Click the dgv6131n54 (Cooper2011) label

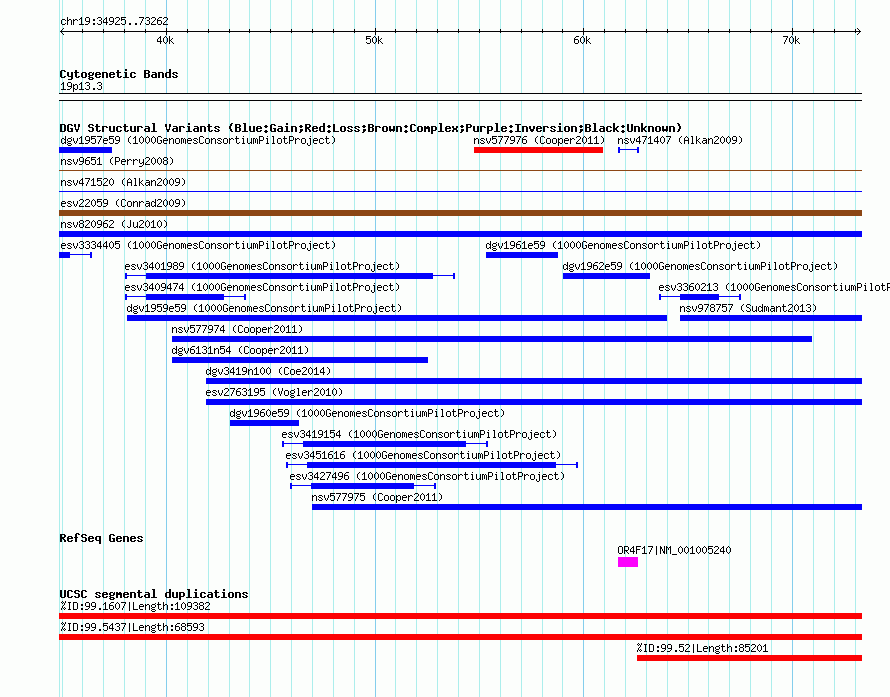[x=240, y=350]
